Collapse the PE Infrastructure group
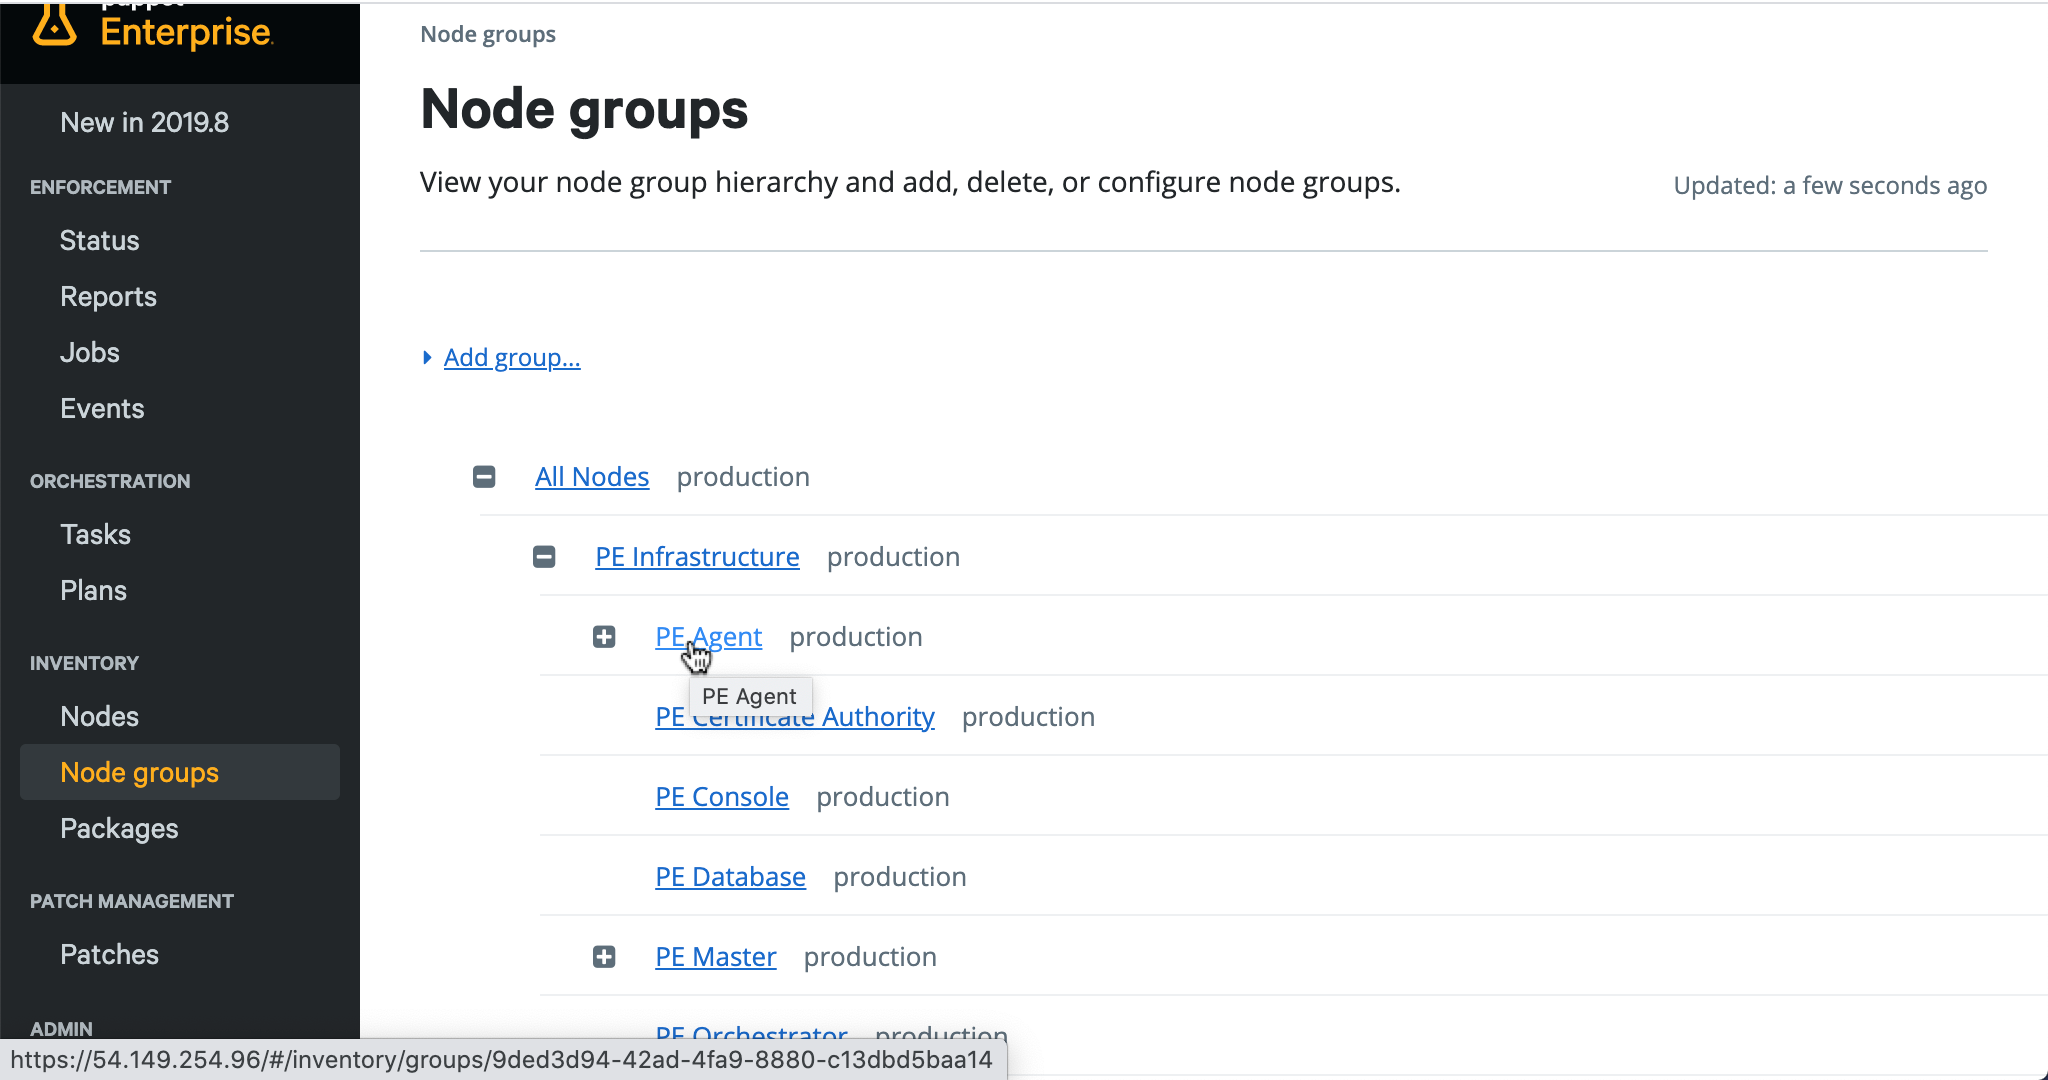 tap(544, 557)
